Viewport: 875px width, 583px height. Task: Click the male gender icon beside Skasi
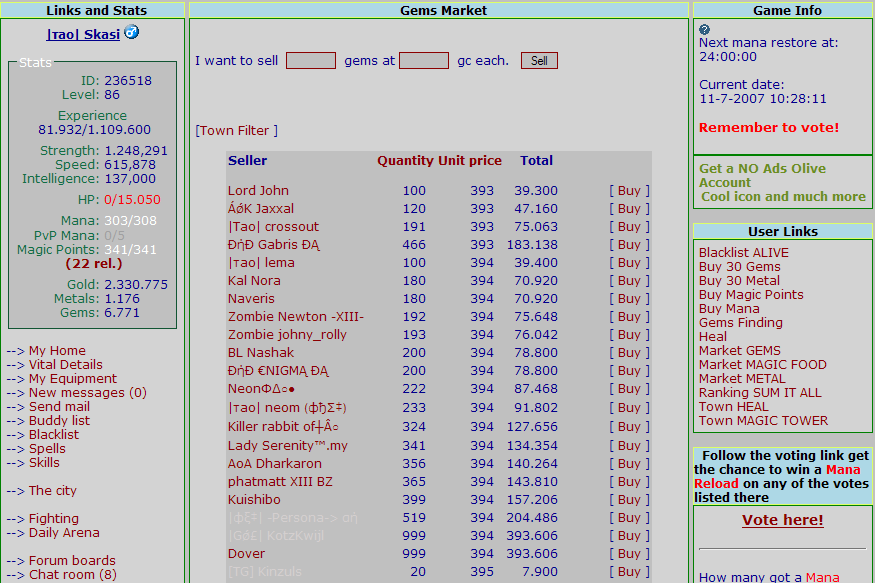[x=132, y=33]
